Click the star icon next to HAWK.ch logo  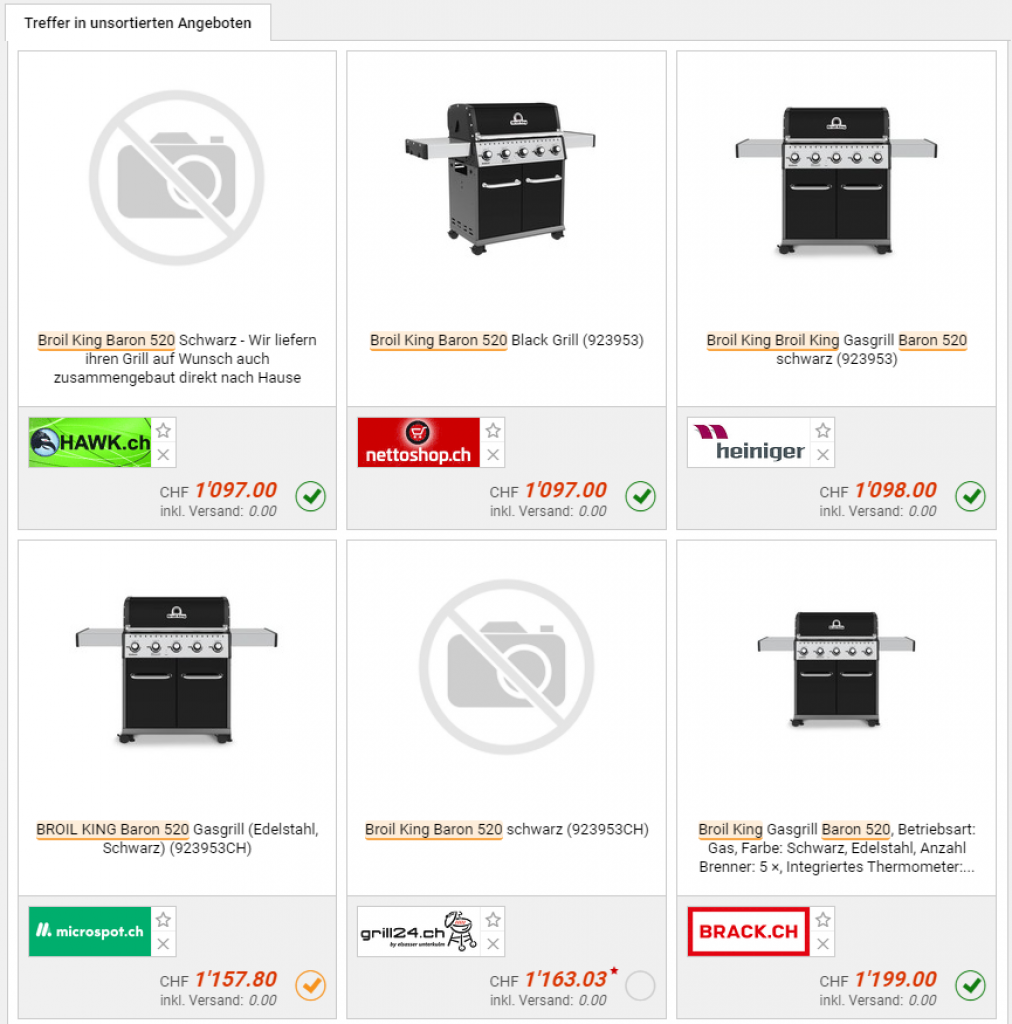click(163, 430)
